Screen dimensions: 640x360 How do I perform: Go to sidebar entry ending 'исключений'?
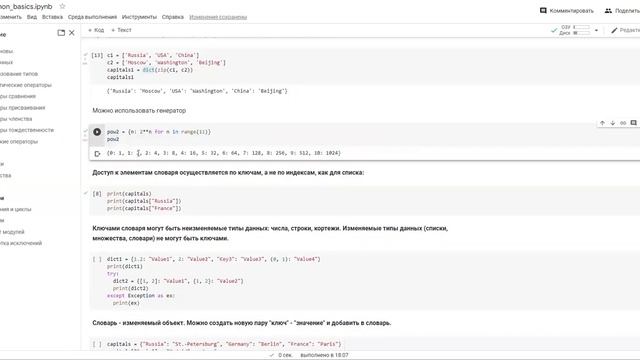coord(21,243)
